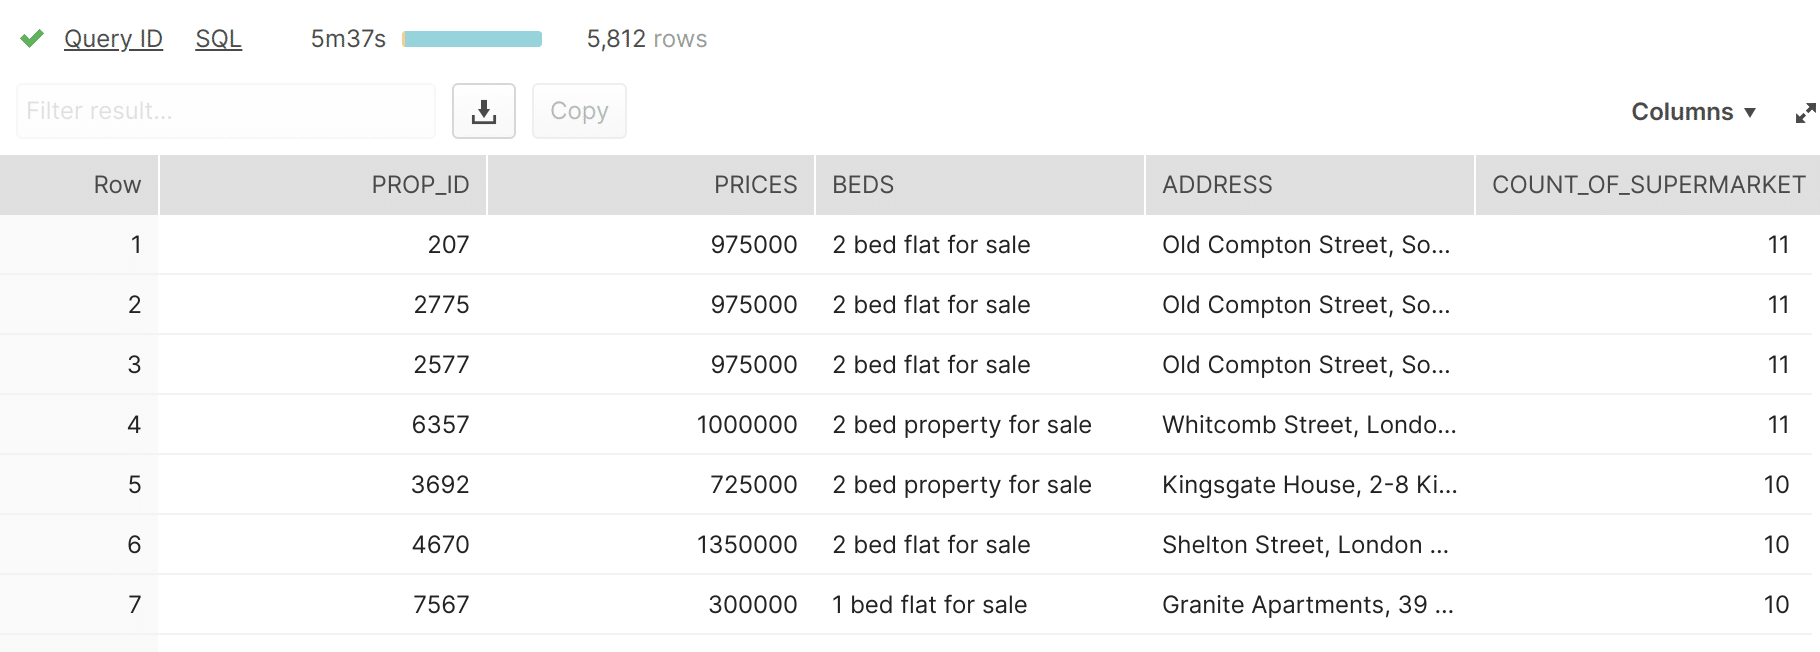
Task: Click the Whitcomb Street address cell
Action: click(x=1309, y=425)
